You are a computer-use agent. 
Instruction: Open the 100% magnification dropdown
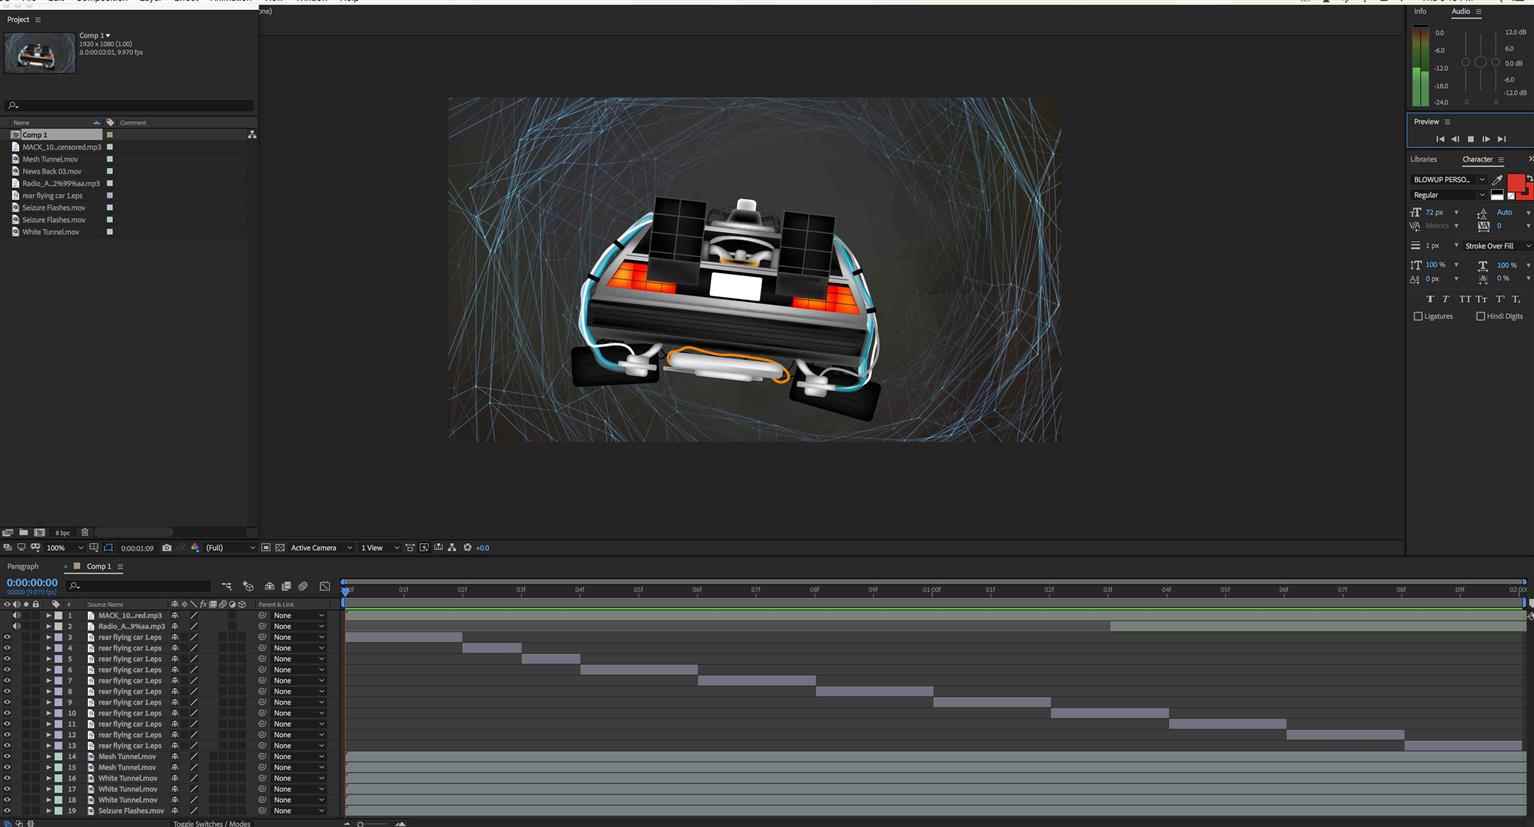[x=65, y=548]
